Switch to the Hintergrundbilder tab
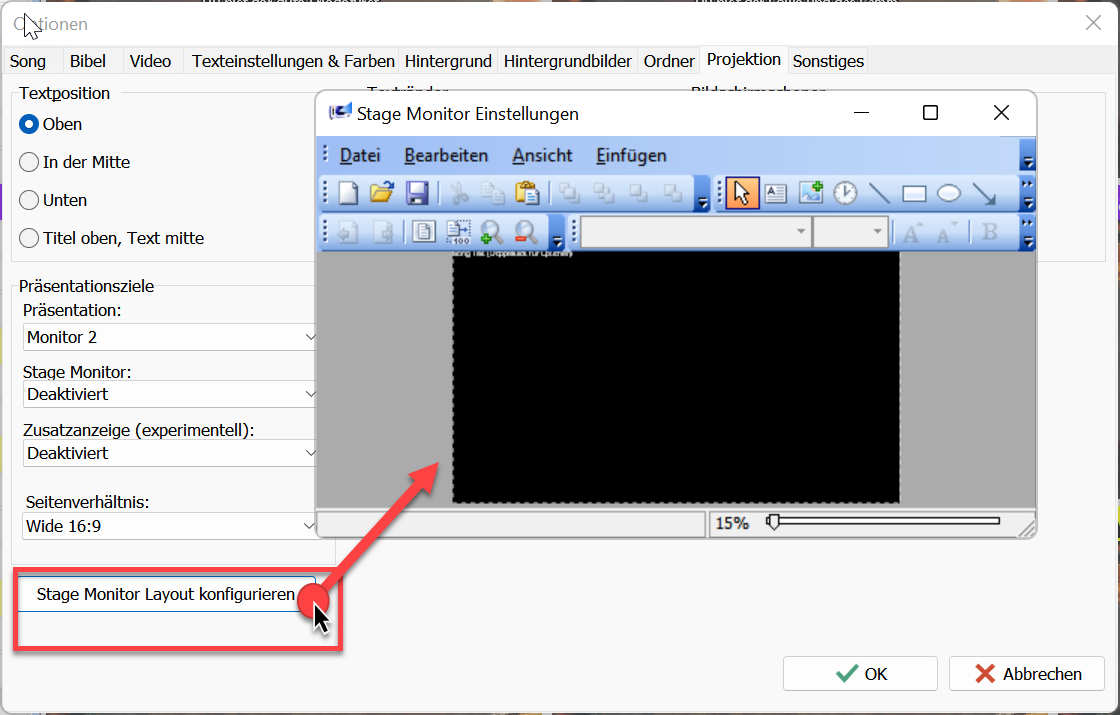Image resolution: width=1120 pixels, height=715 pixels. click(x=567, y=61)
